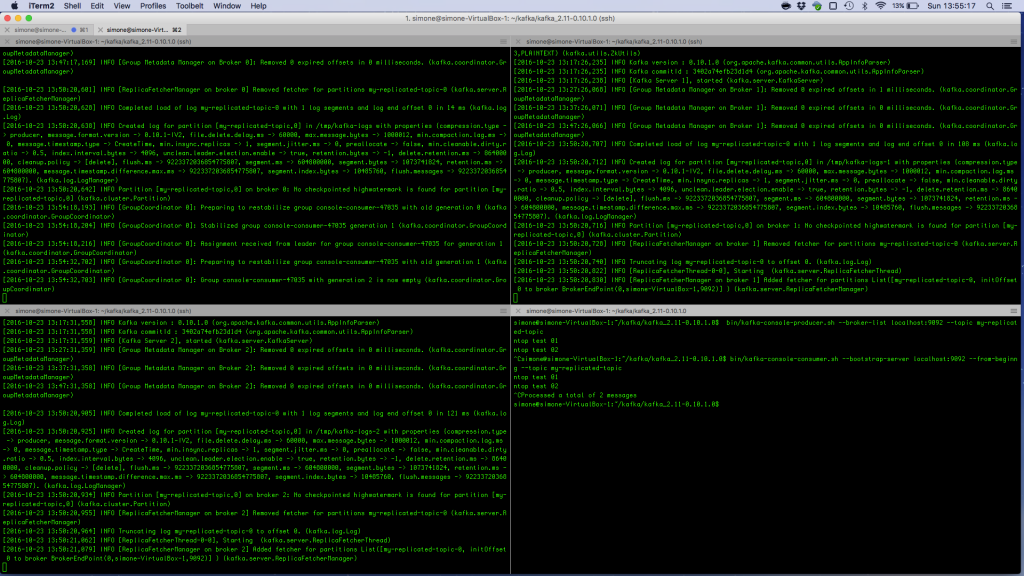Screen dimensions: 1024x576
Task: Click the battery indicator showing 13%
Action: [x=906, y=6]
